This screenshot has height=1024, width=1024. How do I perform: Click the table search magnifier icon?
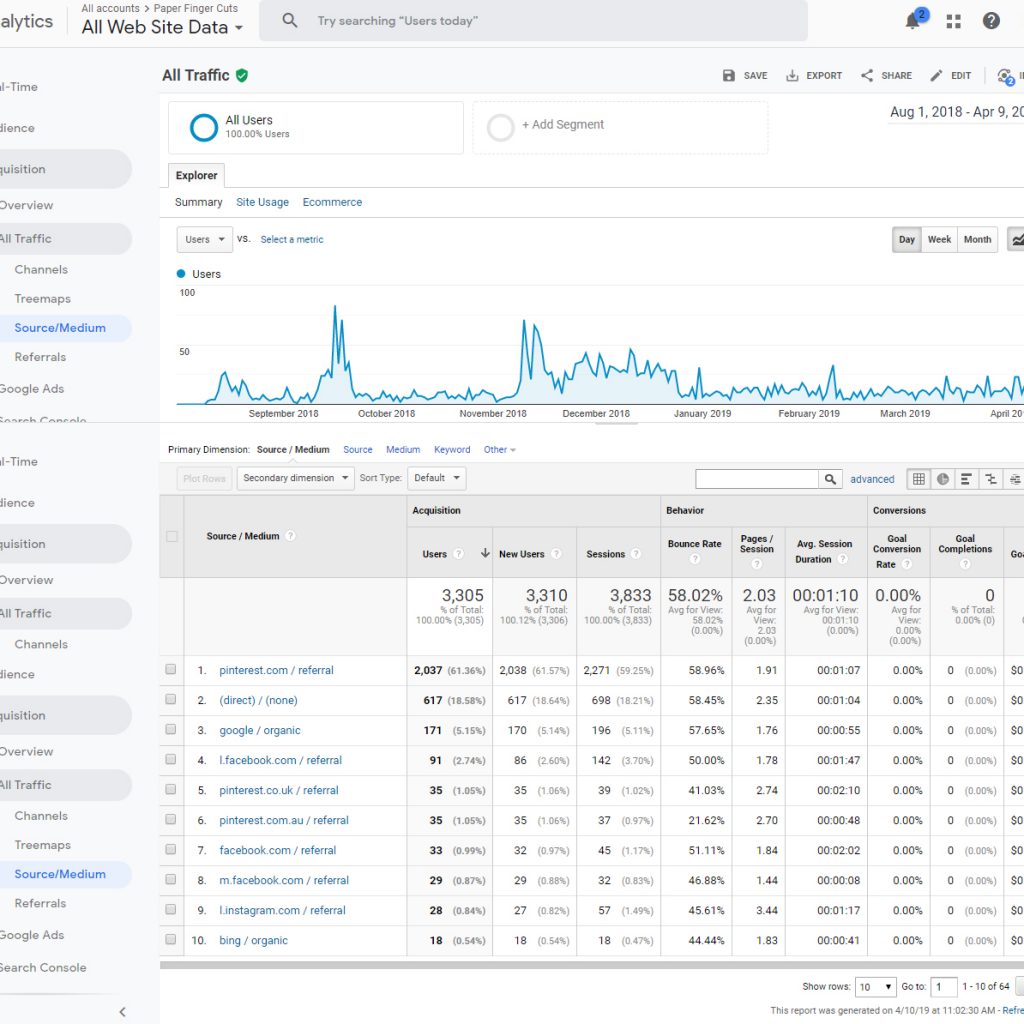(829, 479)
